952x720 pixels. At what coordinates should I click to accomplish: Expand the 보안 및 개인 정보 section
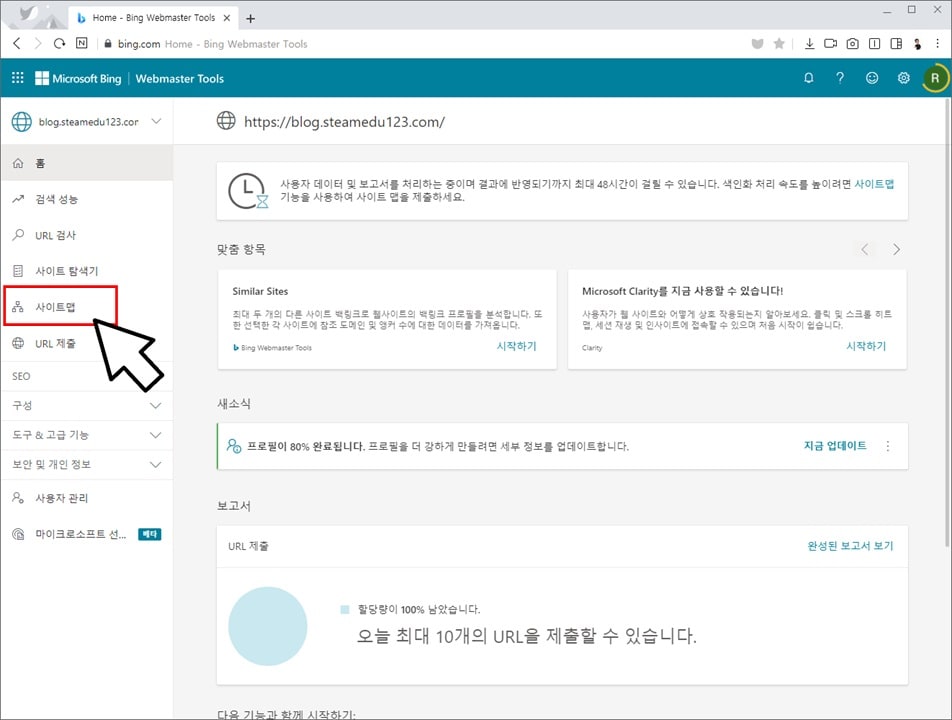tap(87, 464)
